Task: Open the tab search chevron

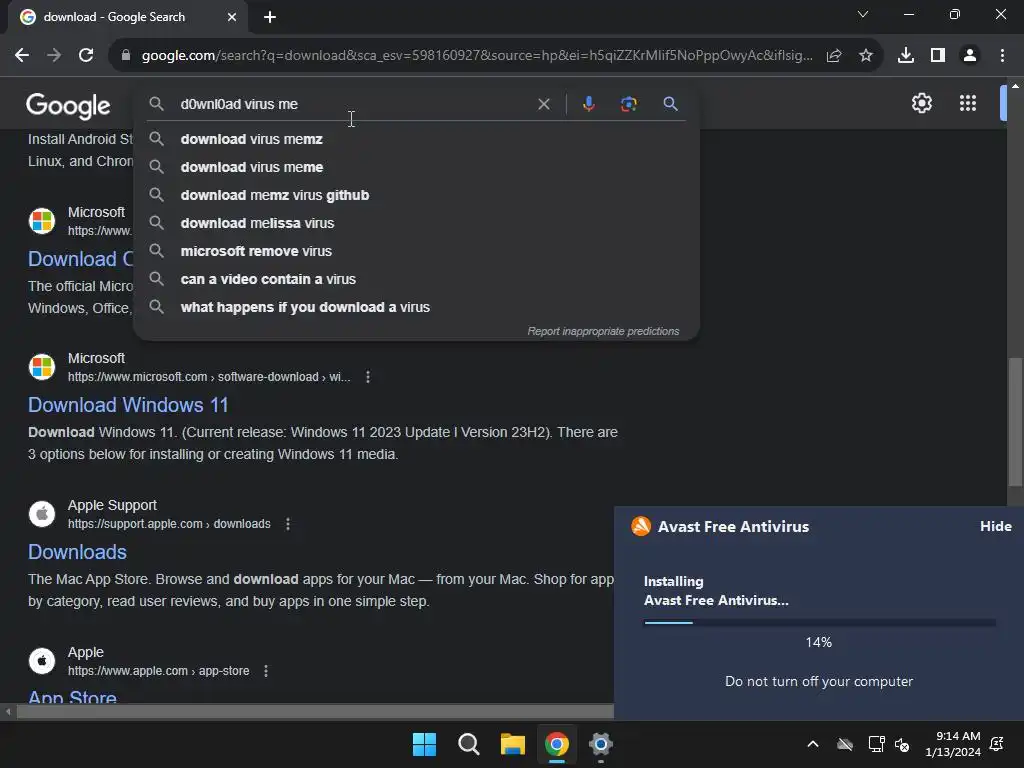Action: point(863,14)
